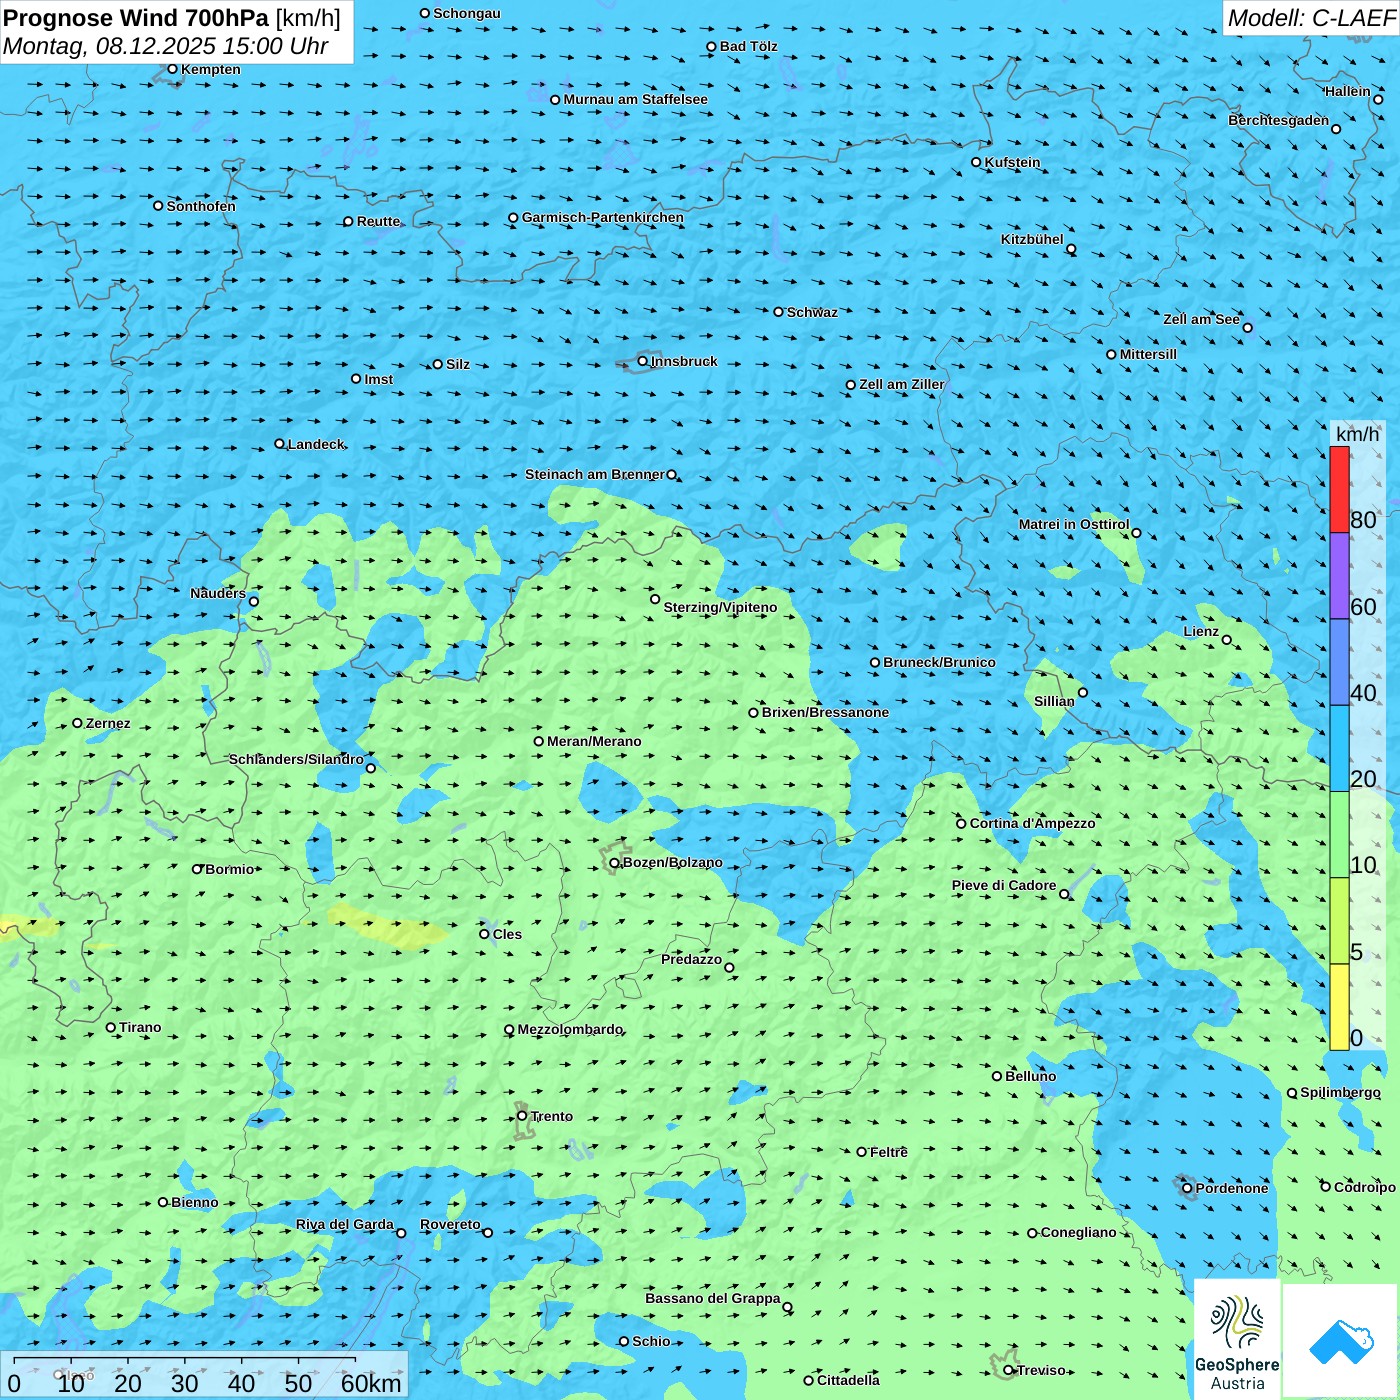
Task: Click the Pordenone city marker
Action: tap(1187, 1188)
